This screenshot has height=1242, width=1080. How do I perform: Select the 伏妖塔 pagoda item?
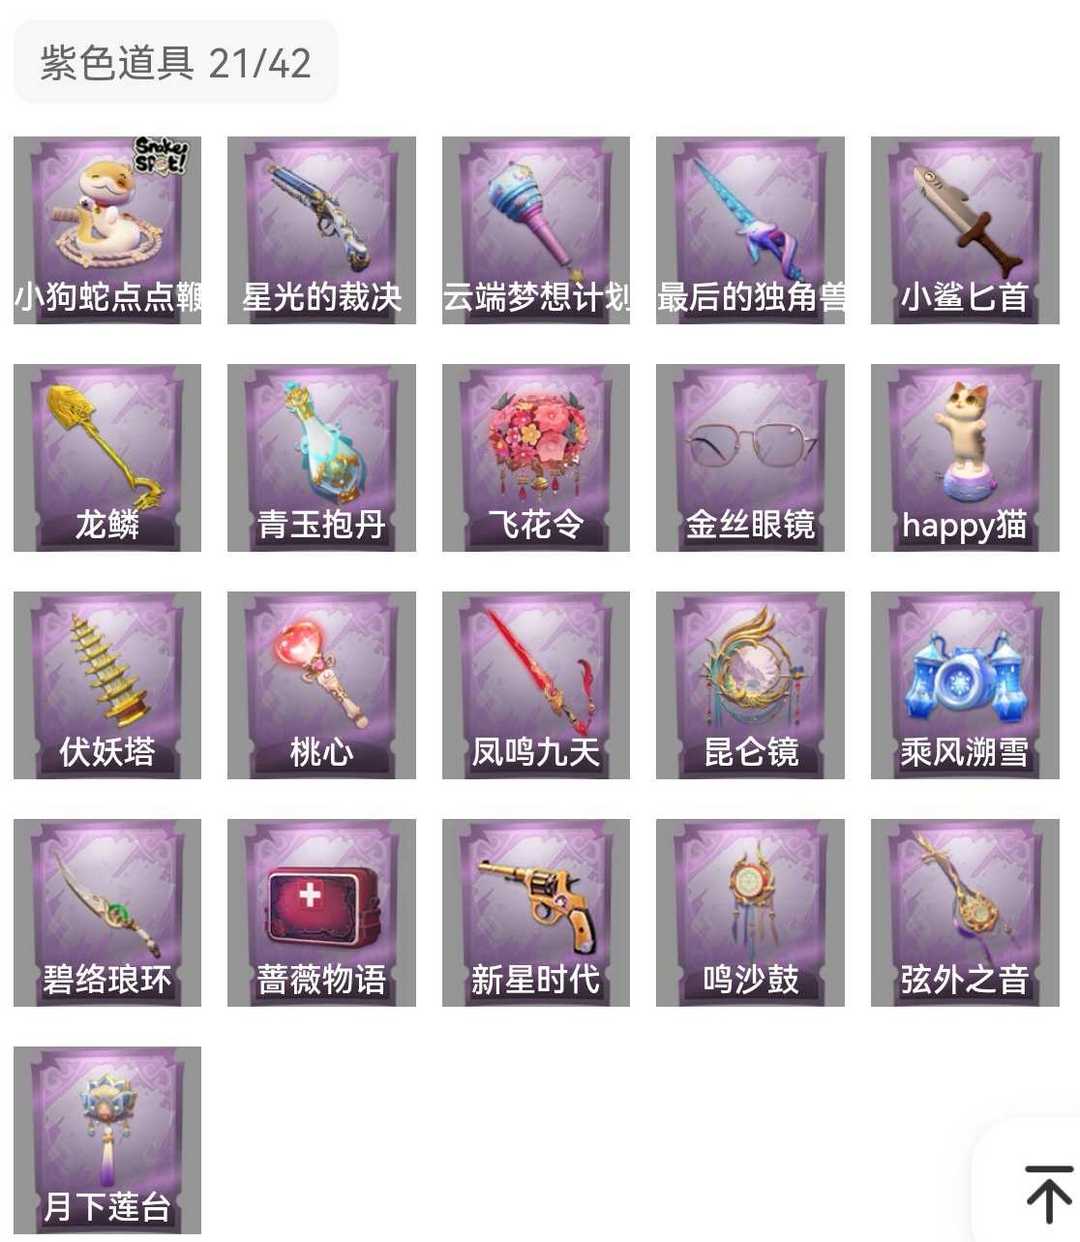pos(107,685)
